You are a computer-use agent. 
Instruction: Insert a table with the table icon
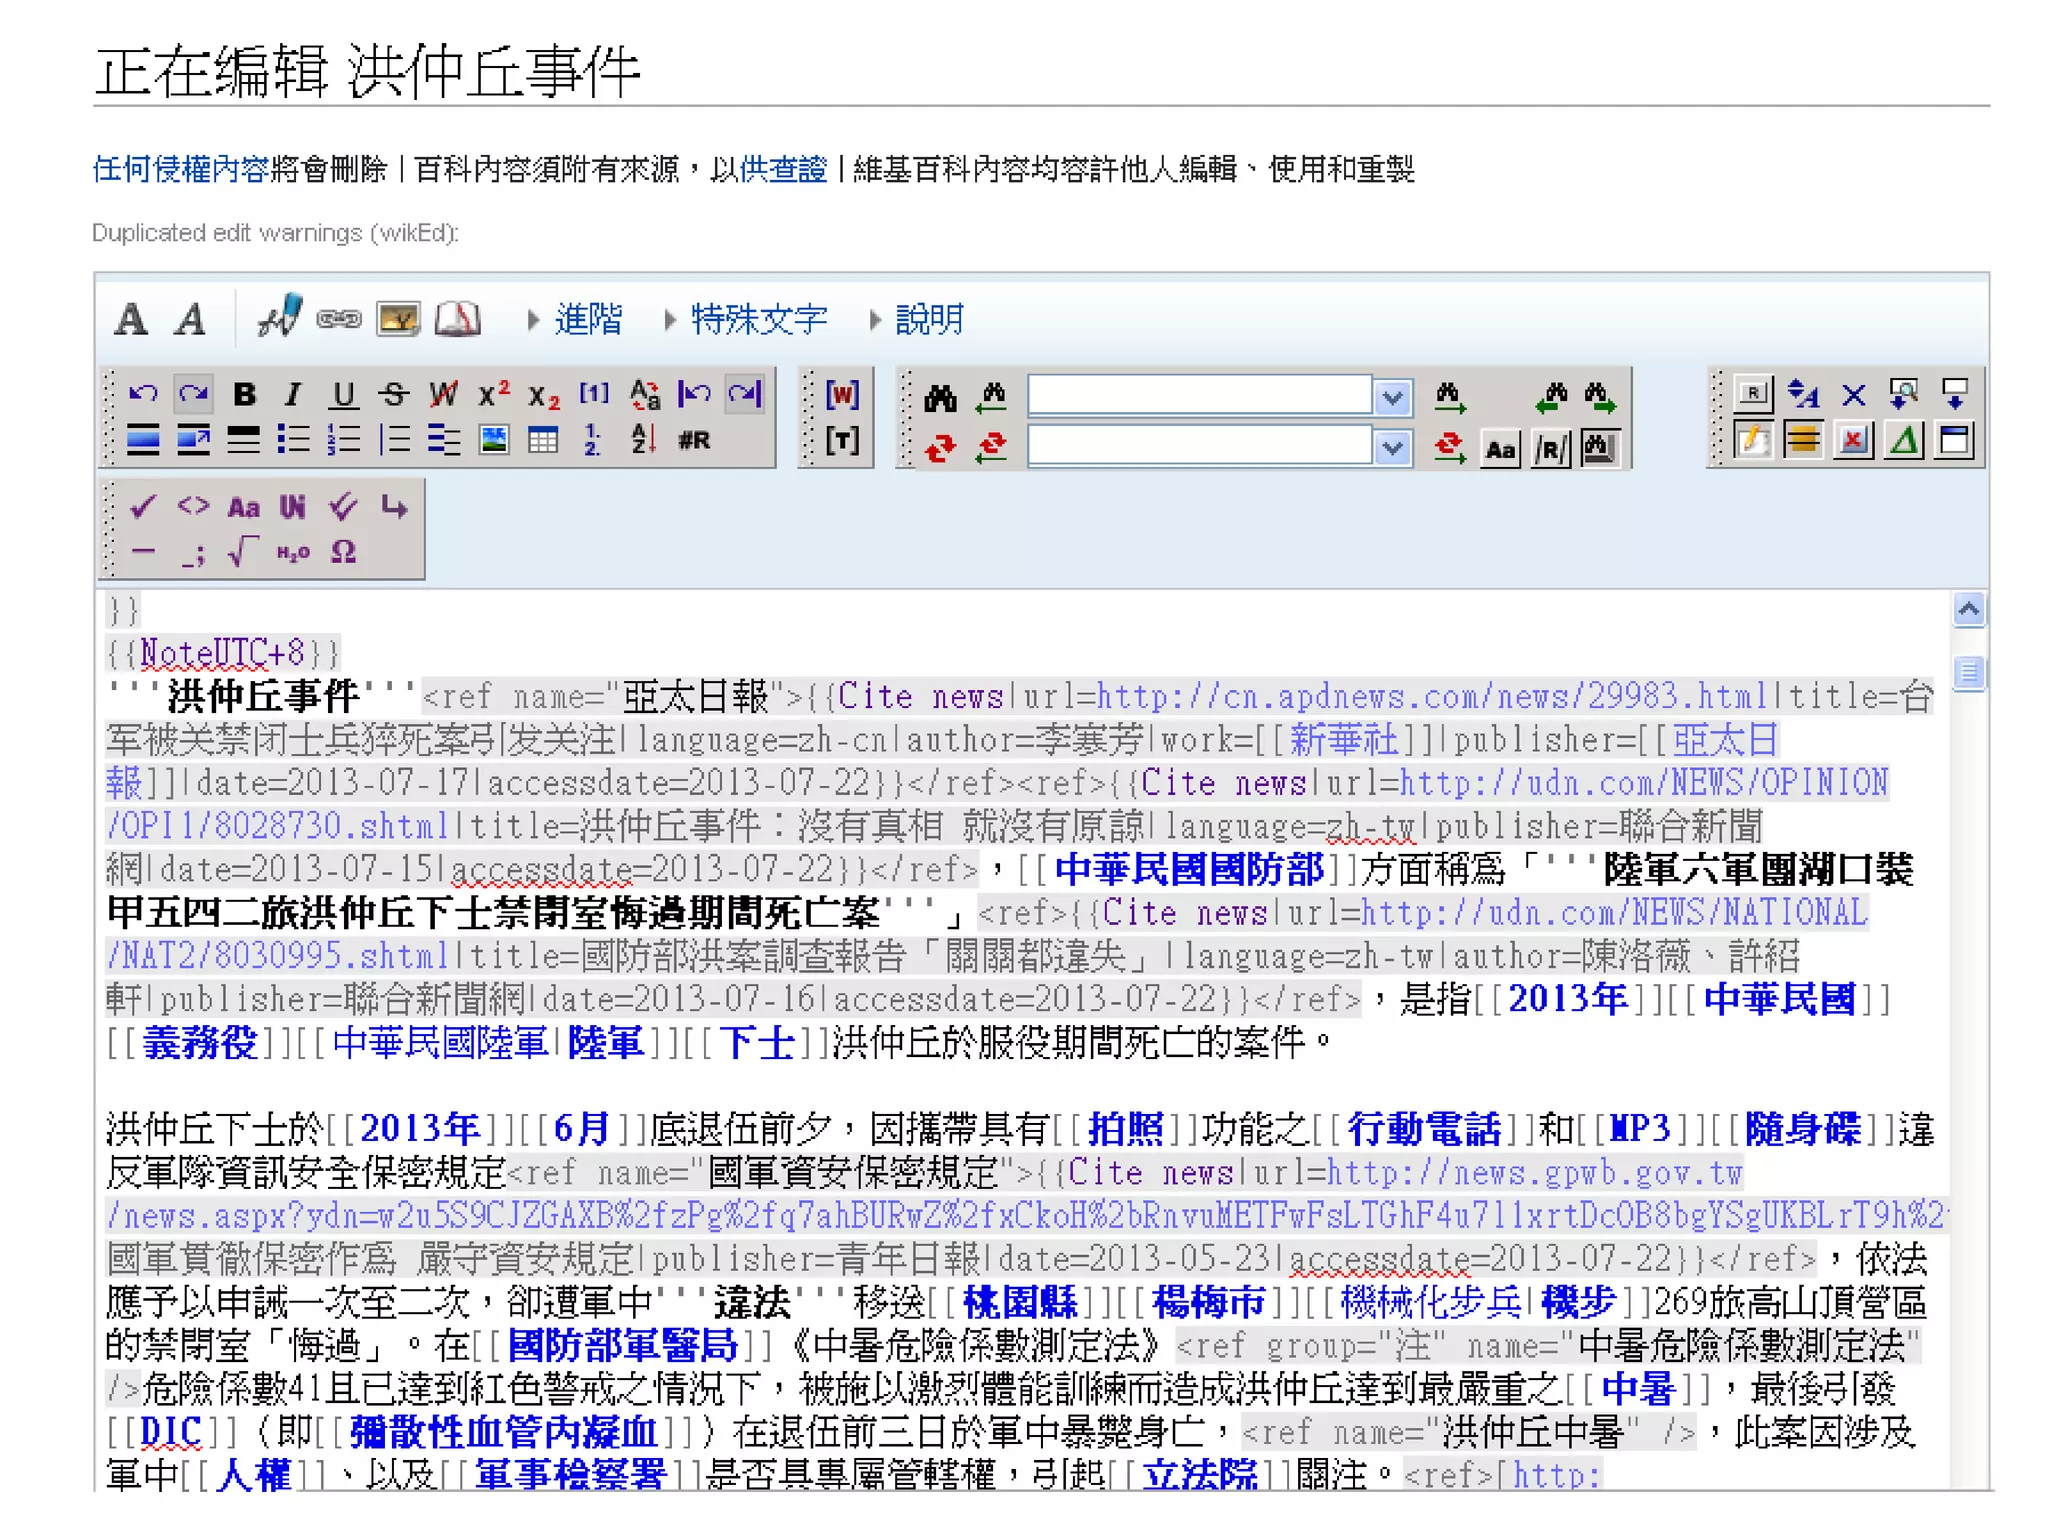coord(543,440)
